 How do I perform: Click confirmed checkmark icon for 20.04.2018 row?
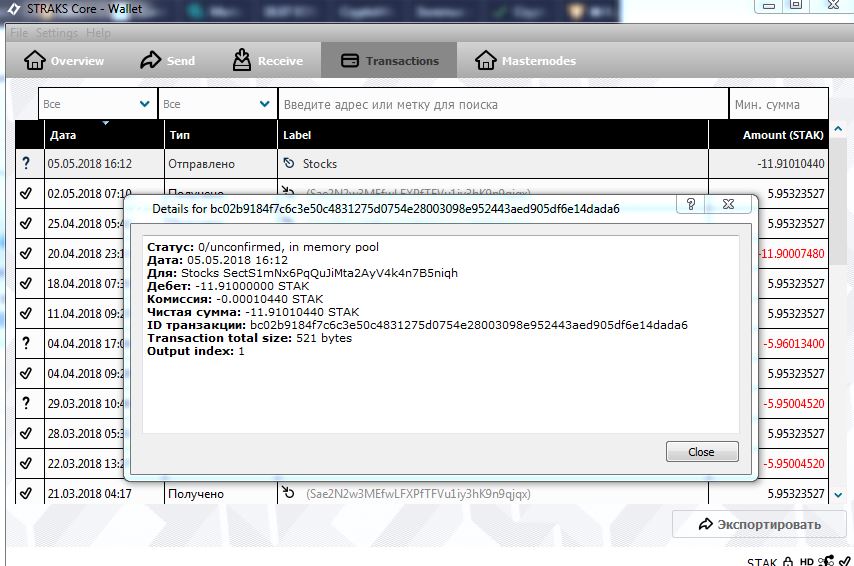pos(26,253)
